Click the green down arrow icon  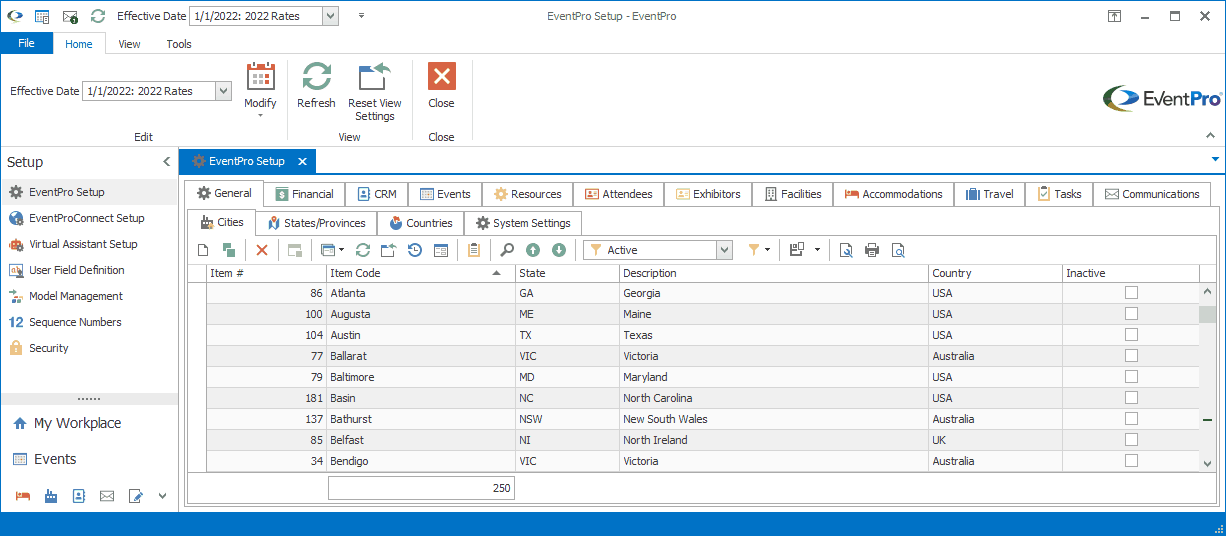(x=559, y=250)
